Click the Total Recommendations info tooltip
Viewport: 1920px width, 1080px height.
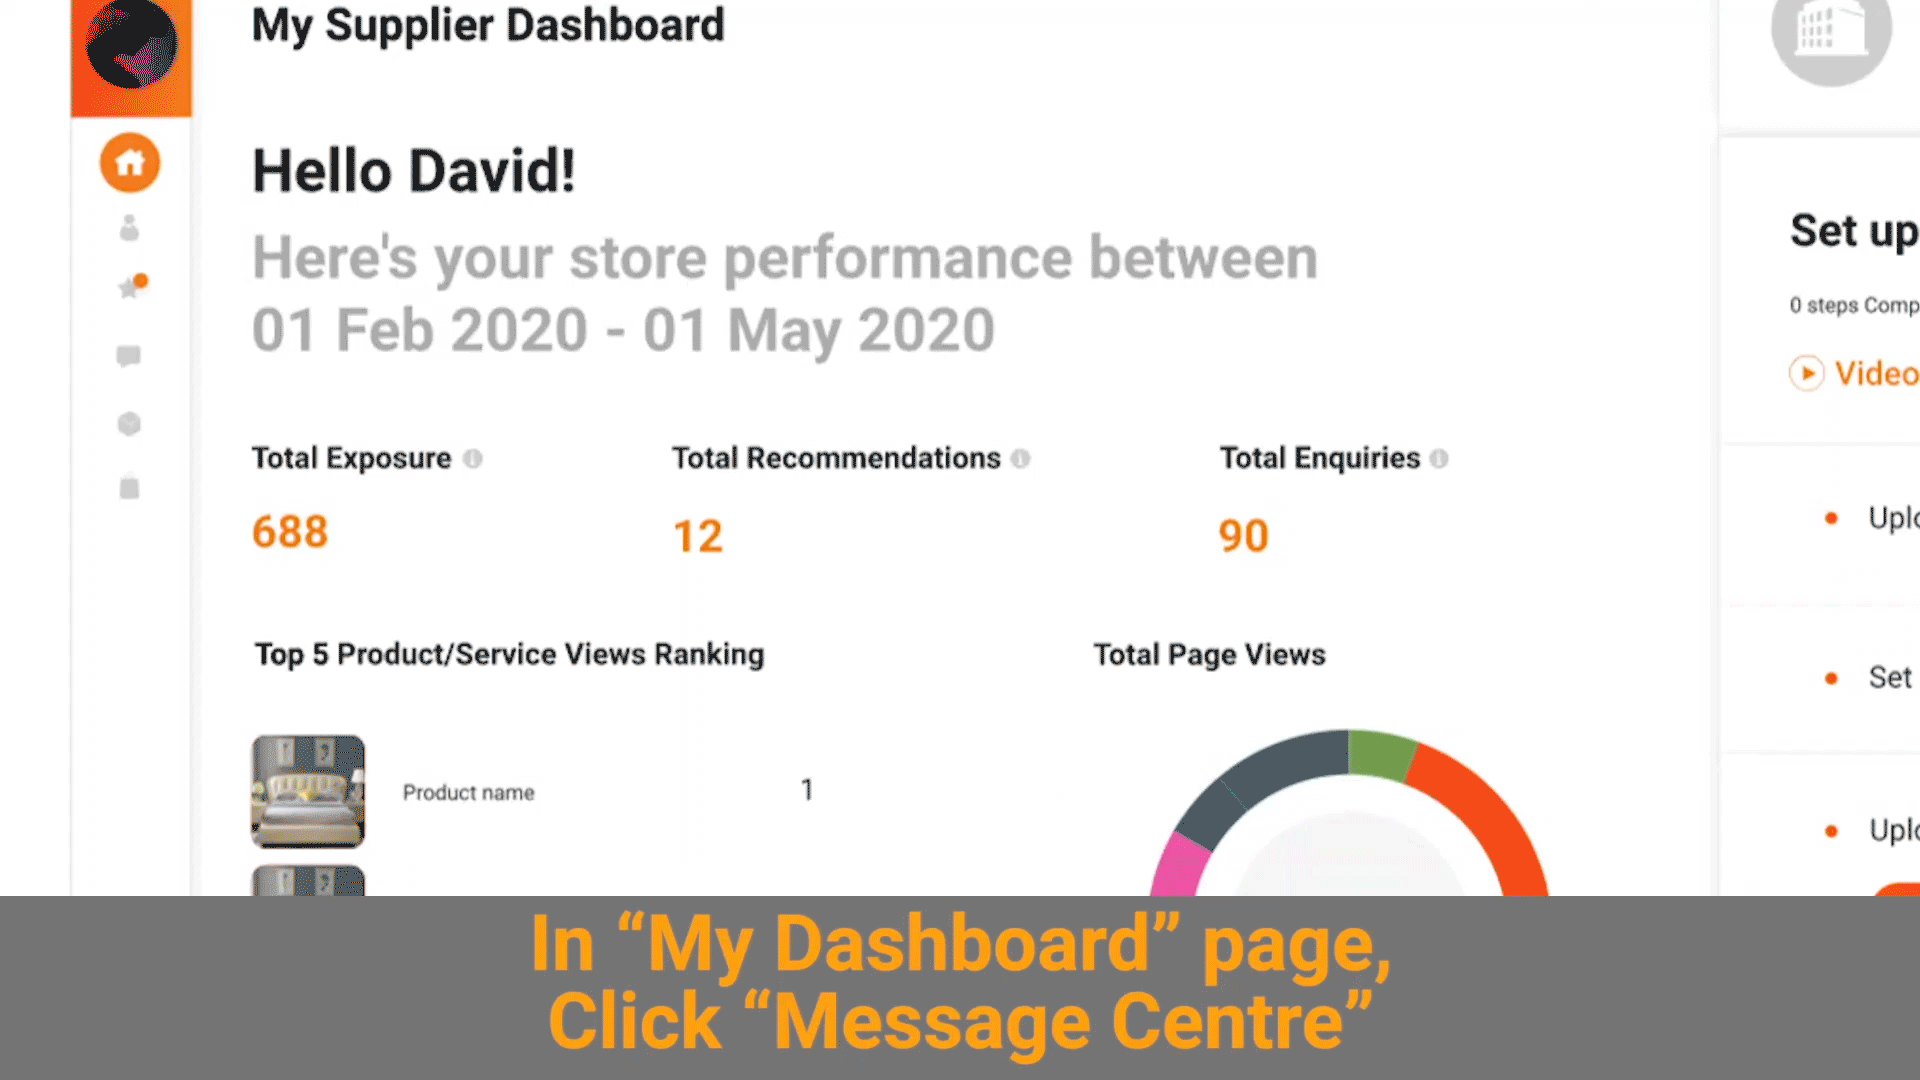[1022, 458]
